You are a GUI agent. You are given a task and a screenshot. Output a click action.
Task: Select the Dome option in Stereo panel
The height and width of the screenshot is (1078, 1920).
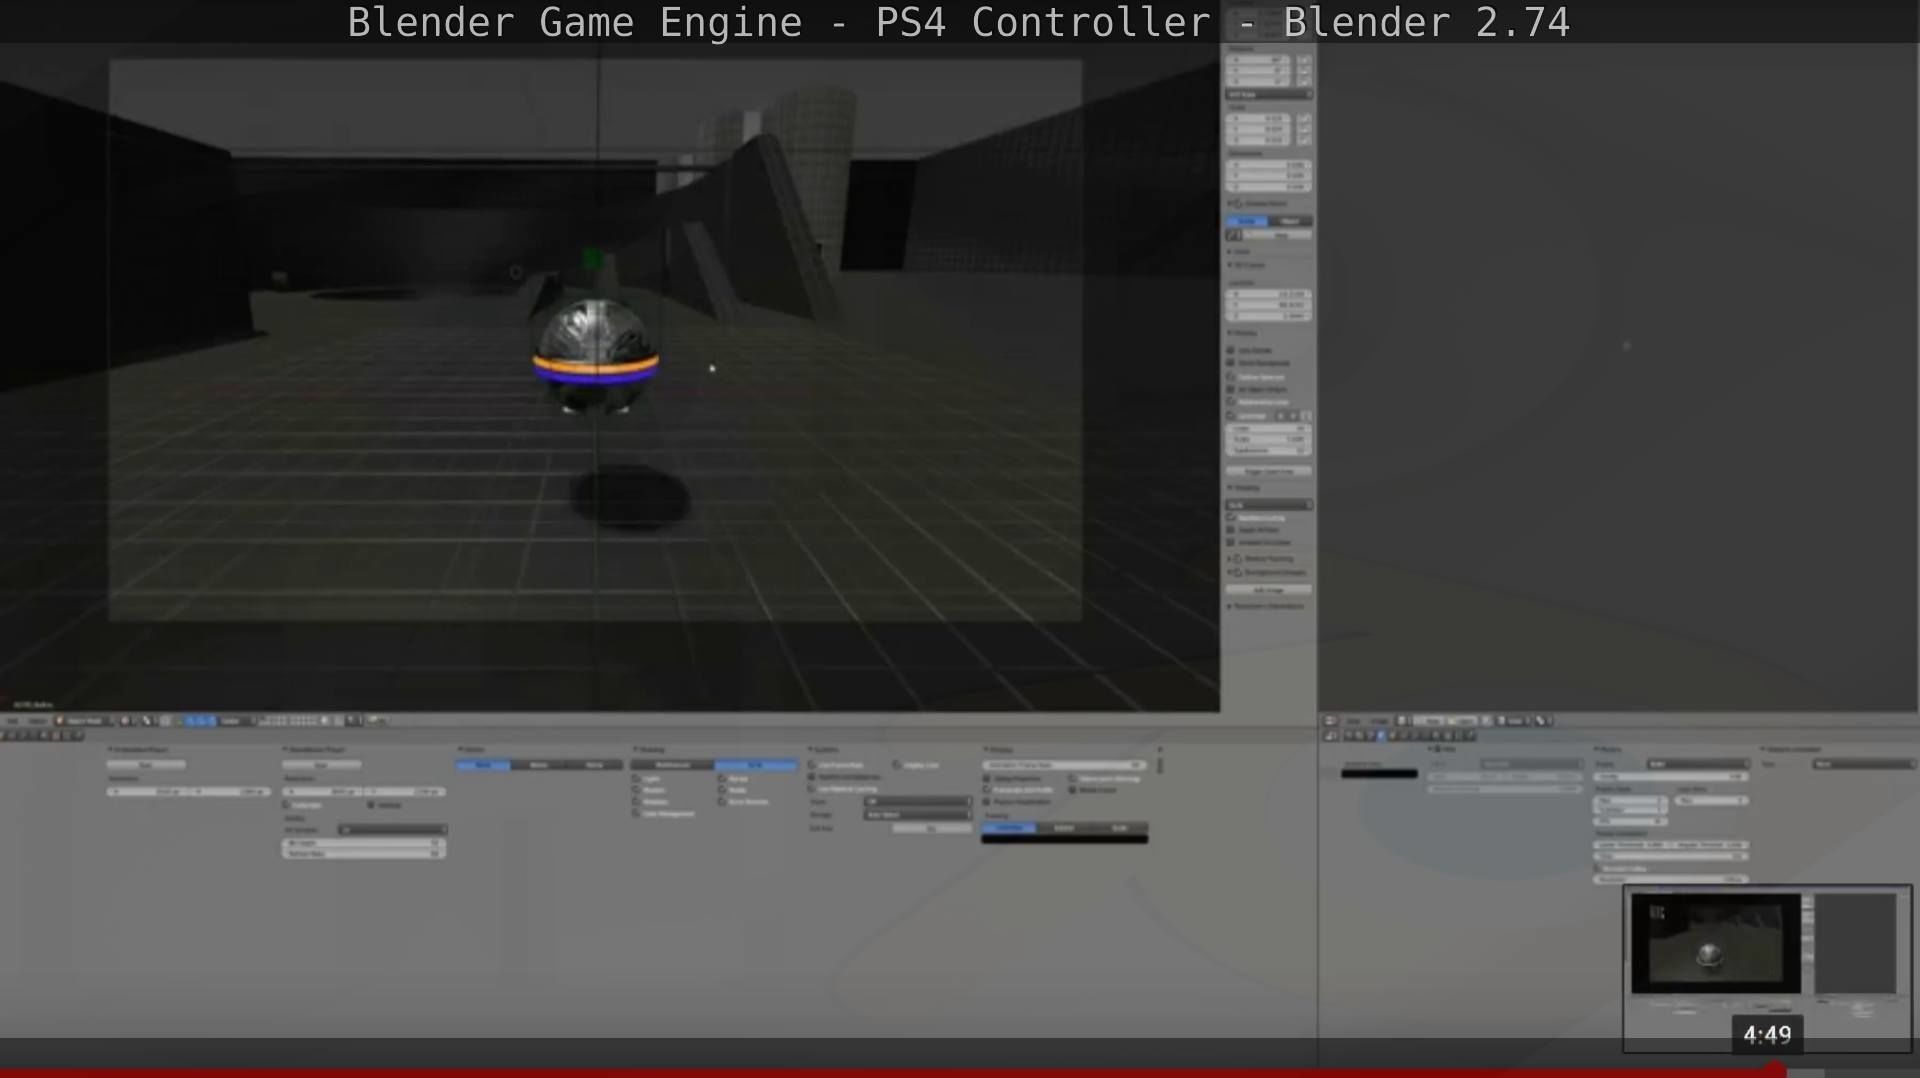(x=594, y=765)
